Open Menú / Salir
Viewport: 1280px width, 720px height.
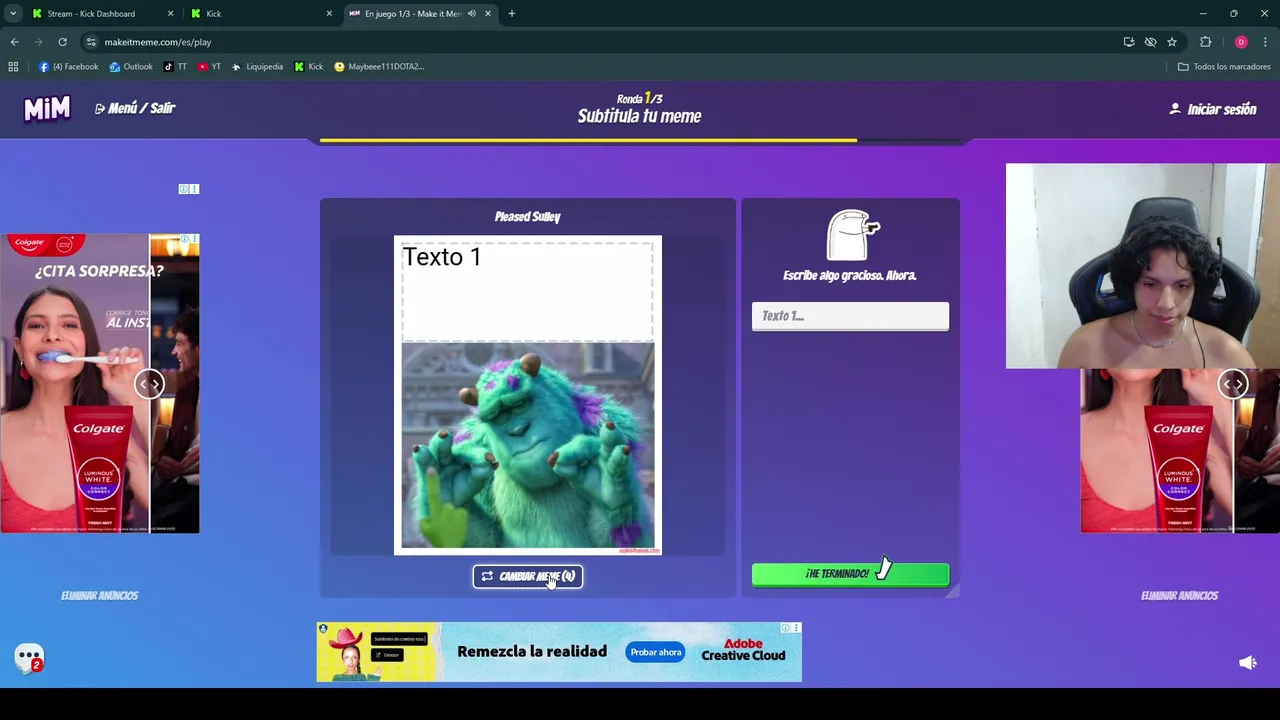click(135, 108)
